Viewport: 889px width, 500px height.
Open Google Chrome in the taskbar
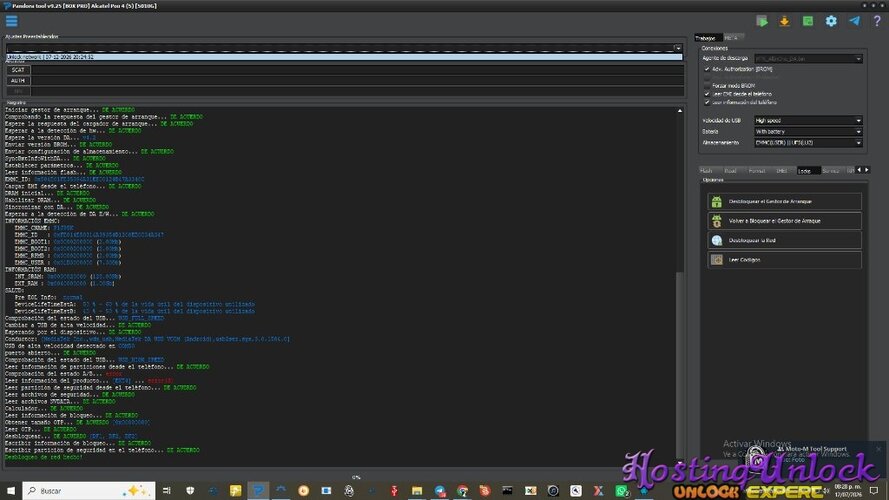click(x=463, y=490)
